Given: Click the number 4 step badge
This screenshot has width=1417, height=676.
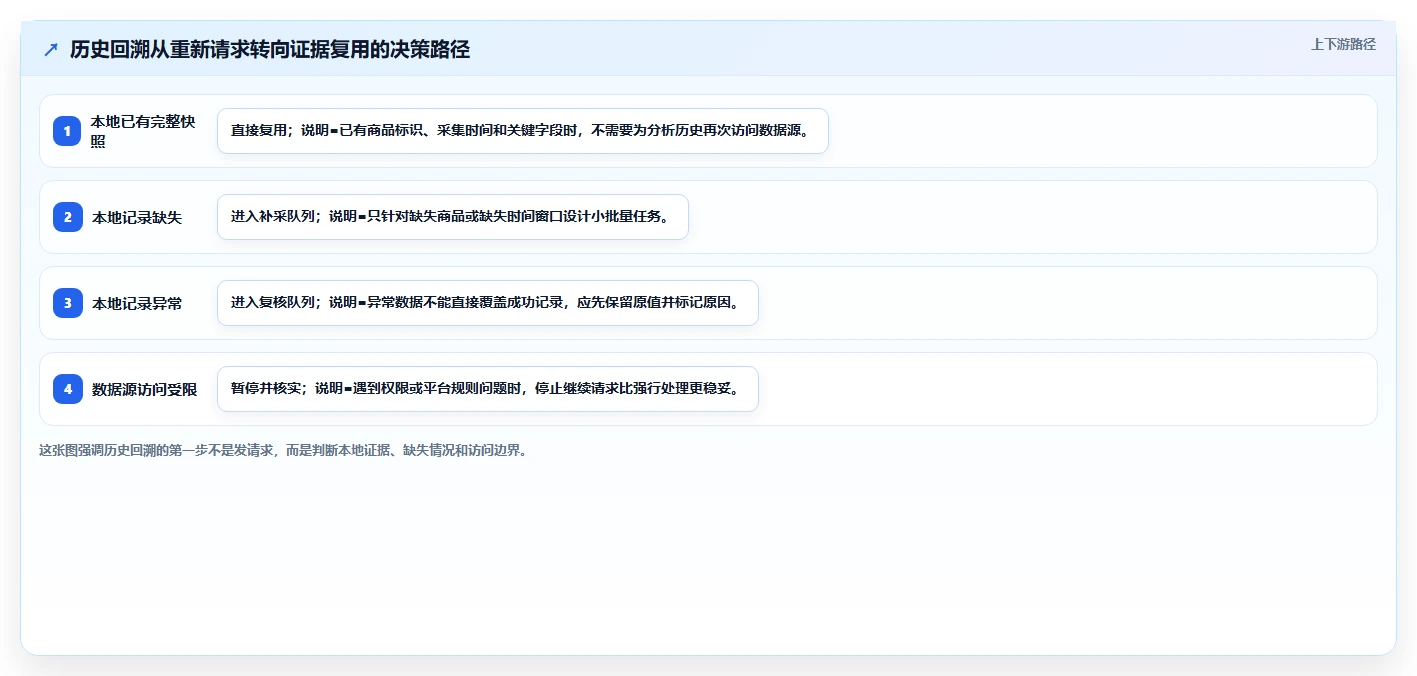Looking at the screenshot, I should 67,389.
